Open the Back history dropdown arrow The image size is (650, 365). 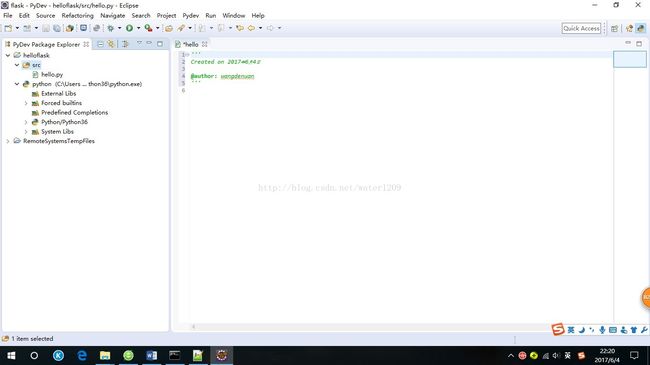260,28
